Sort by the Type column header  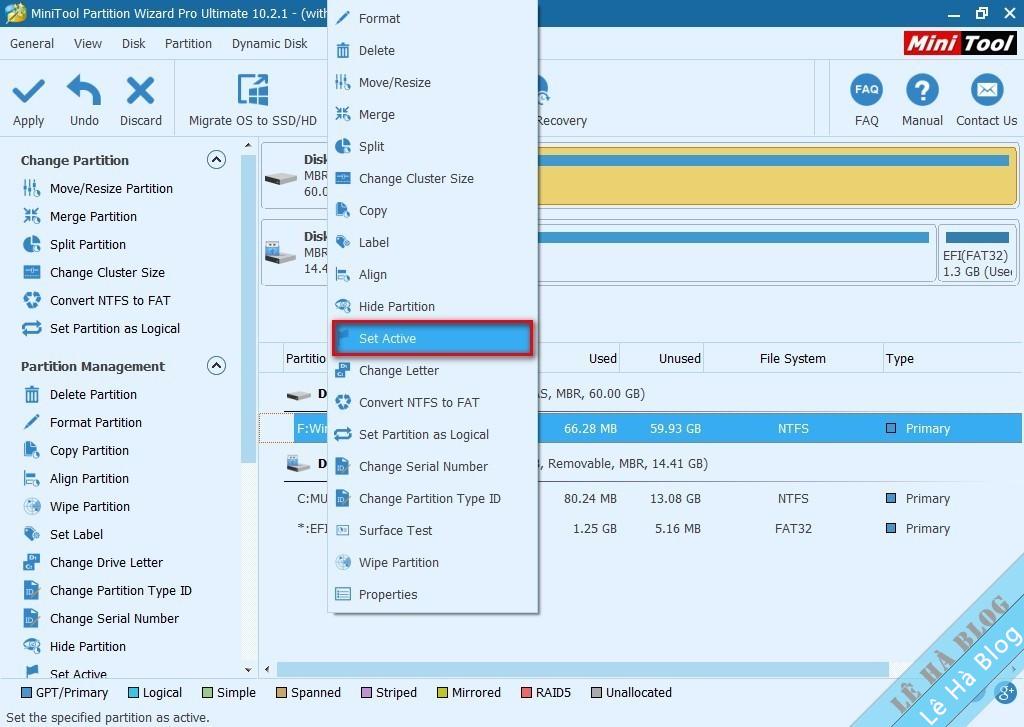tap(952, 359)
